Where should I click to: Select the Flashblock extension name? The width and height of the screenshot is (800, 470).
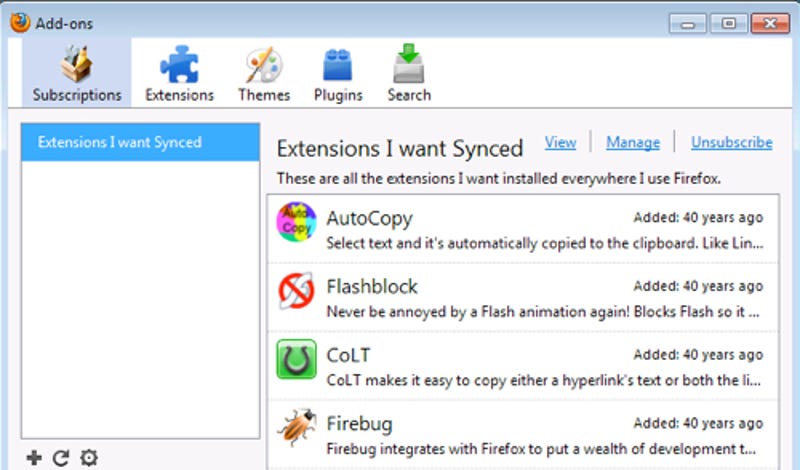pyautogui.click(x=372, y=286)
